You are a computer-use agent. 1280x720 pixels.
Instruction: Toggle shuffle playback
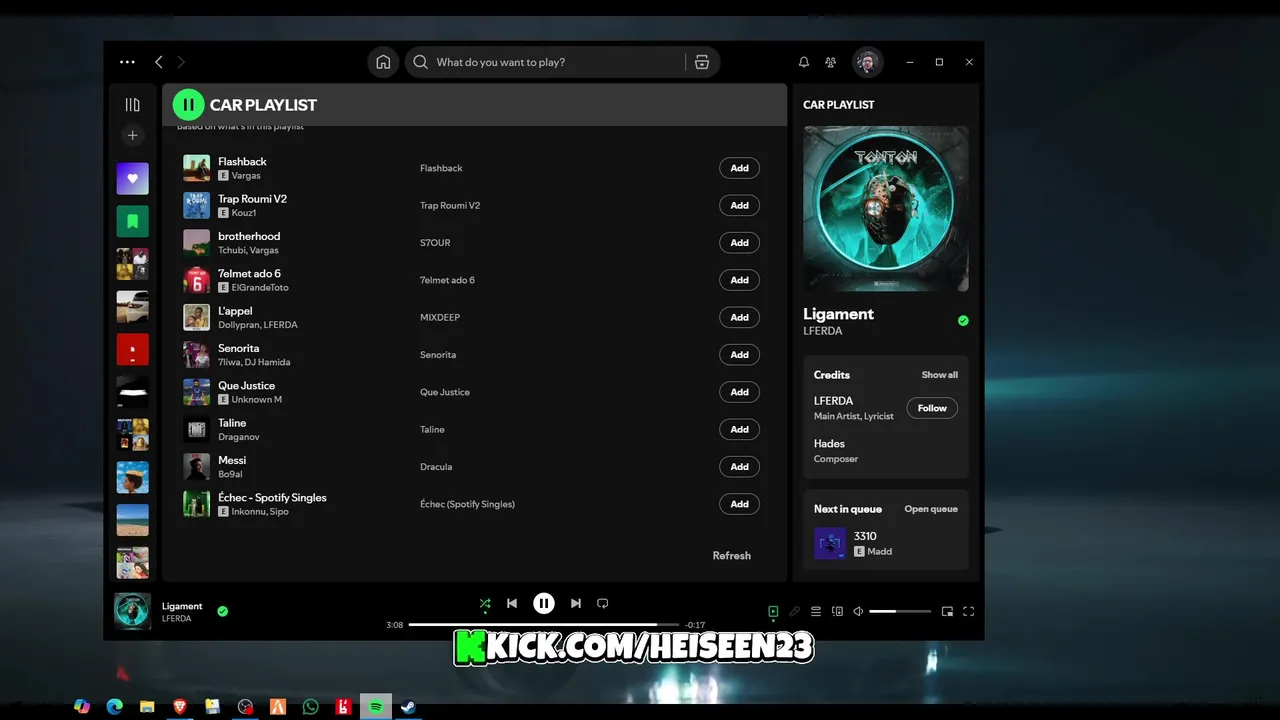[x=485, y=604]
